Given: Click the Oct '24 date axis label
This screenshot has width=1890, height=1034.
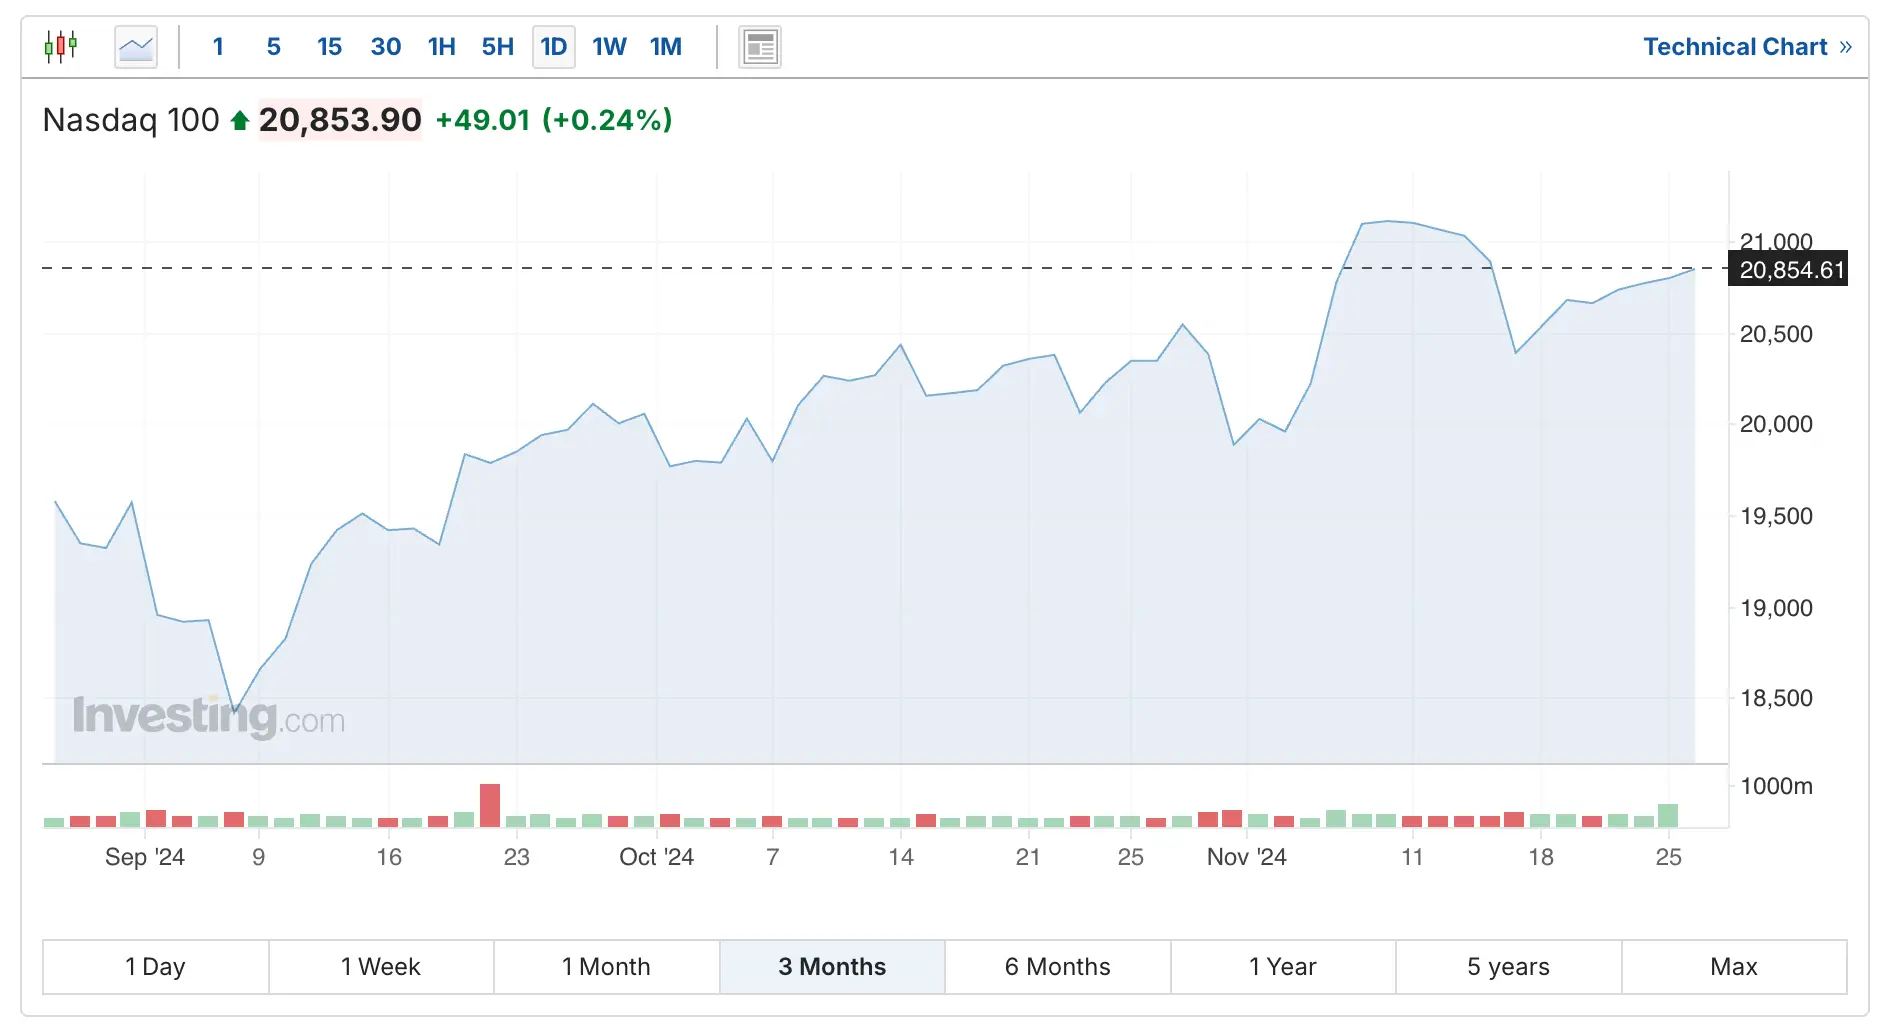Looking at the screenshot, I should click(x=656, y=857).
